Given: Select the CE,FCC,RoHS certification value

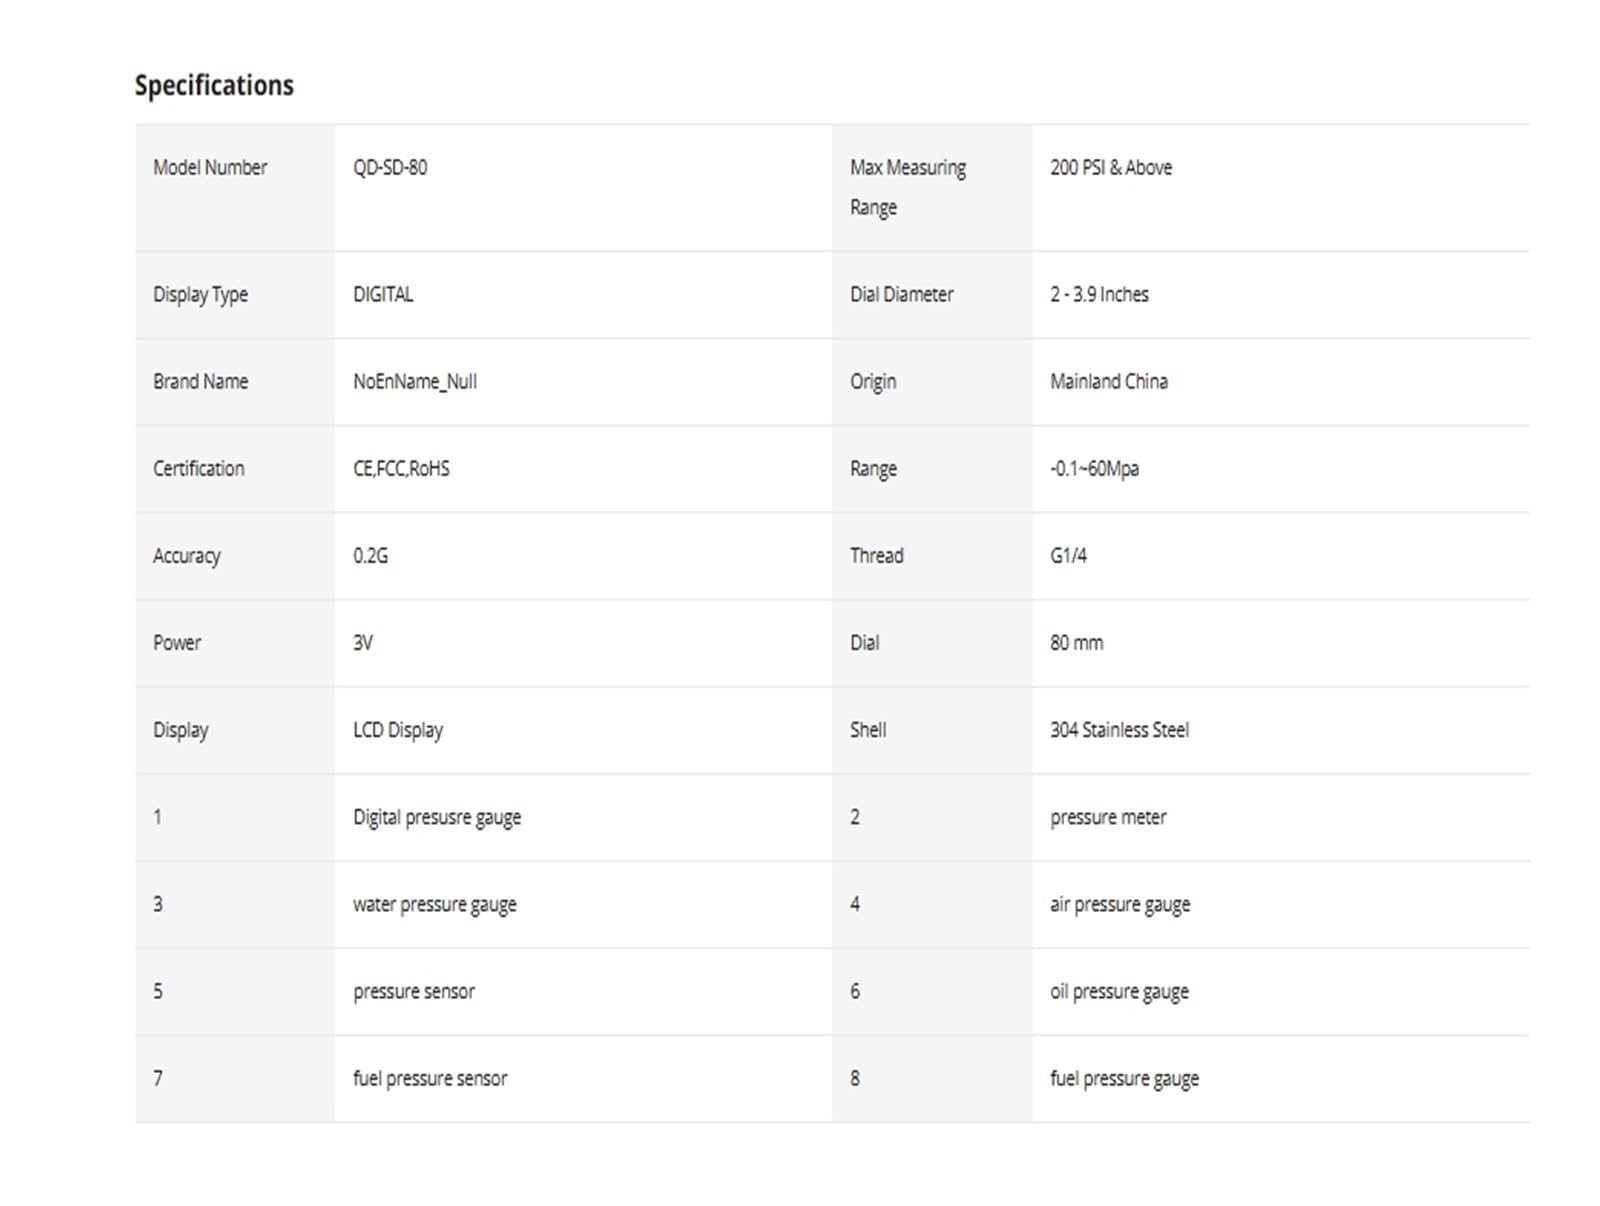Looking at the screenshot, I should click(x=401, y=468).
